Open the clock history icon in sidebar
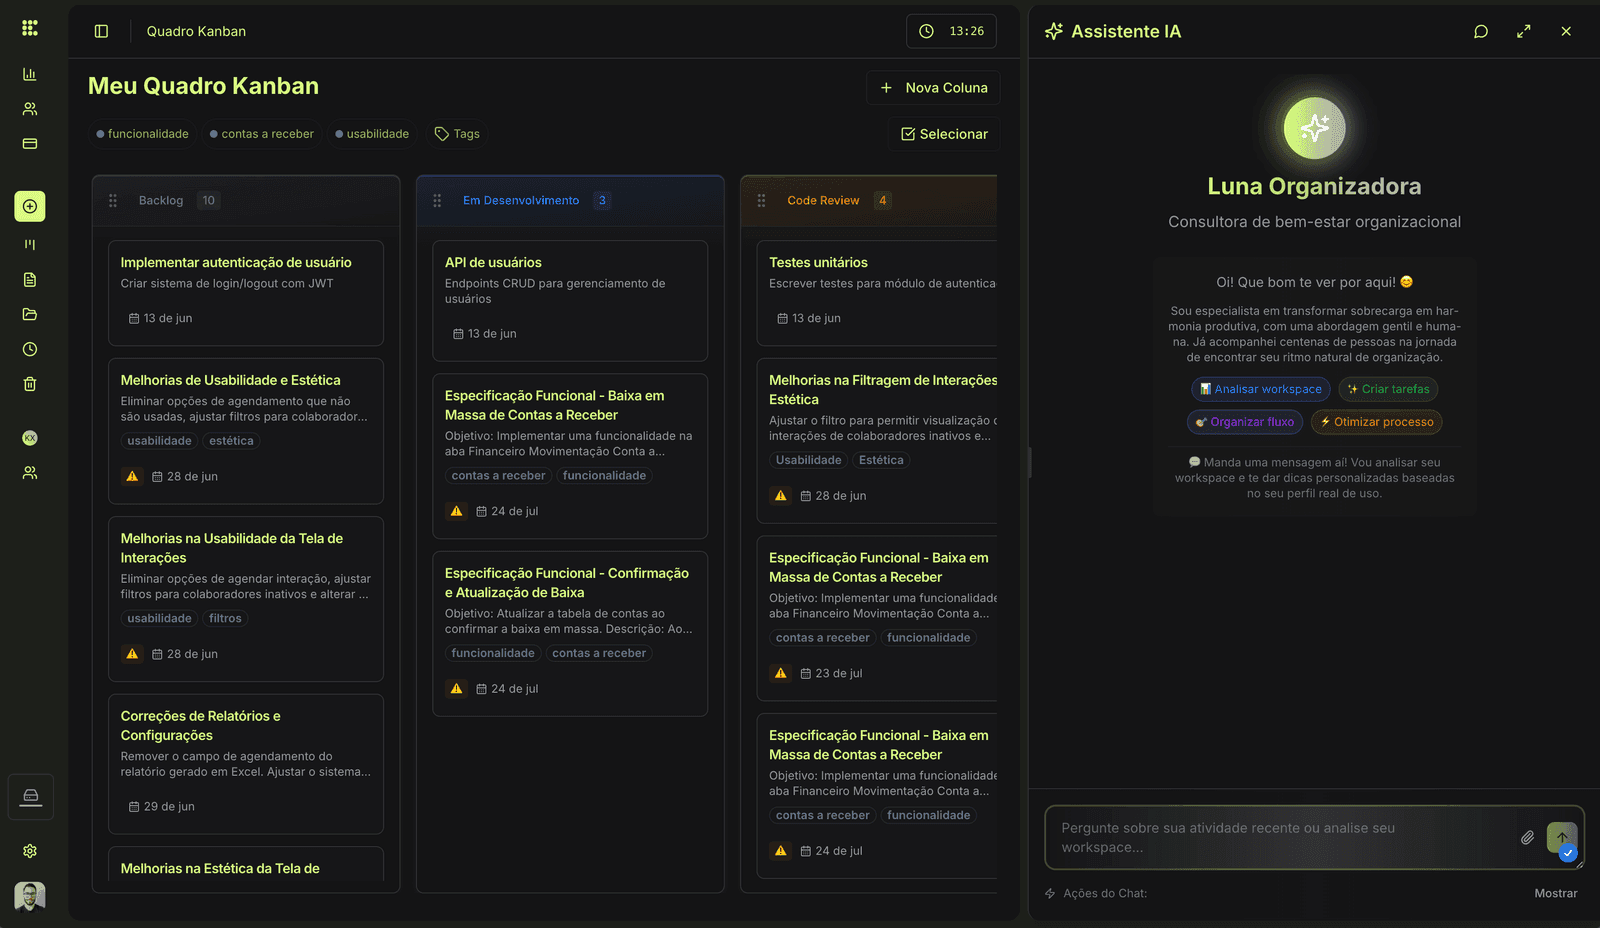1600x928 pixels. 29,348
